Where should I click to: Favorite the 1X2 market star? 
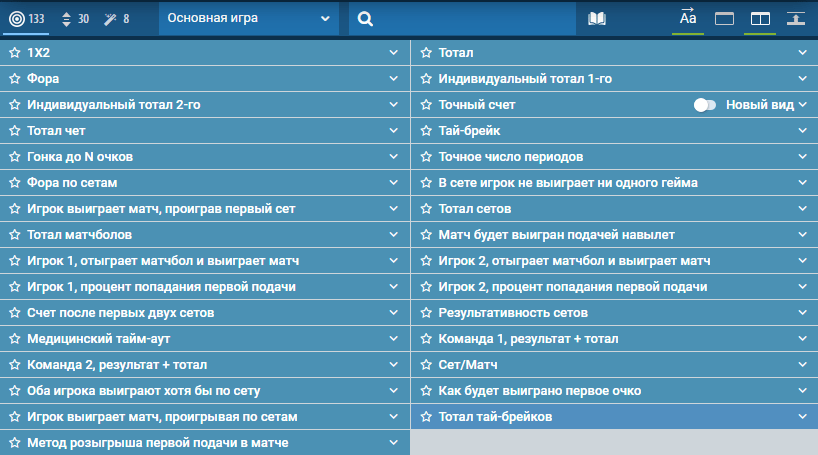(x=15, y=52)
